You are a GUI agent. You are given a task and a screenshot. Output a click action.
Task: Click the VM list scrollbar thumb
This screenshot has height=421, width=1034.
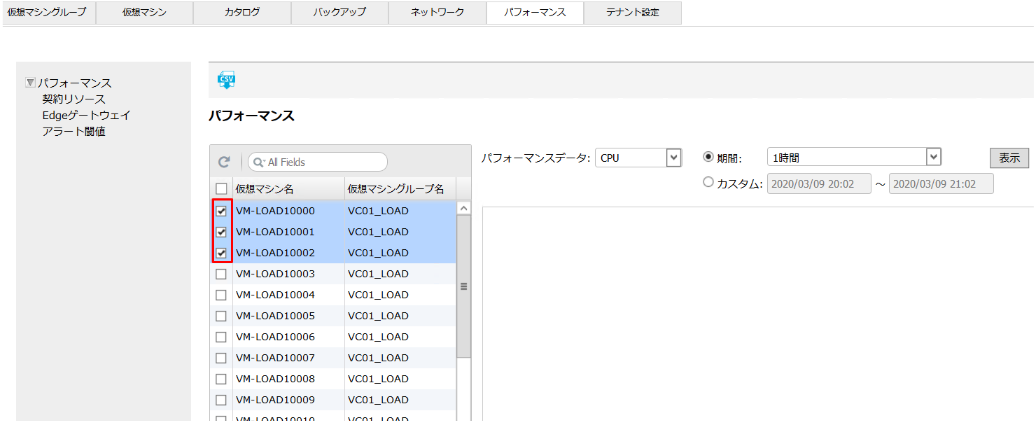[463, 286]
